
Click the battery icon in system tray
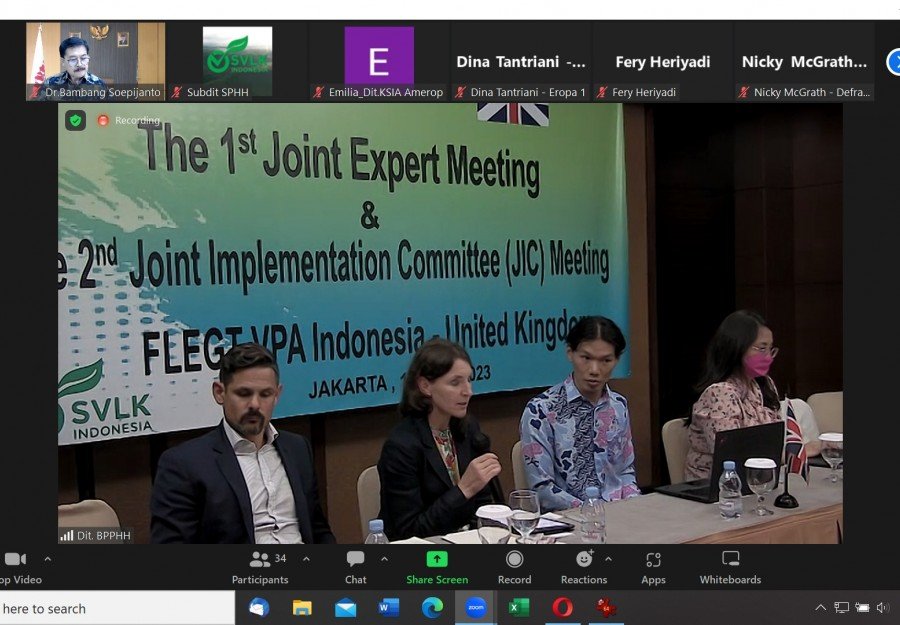862,607
